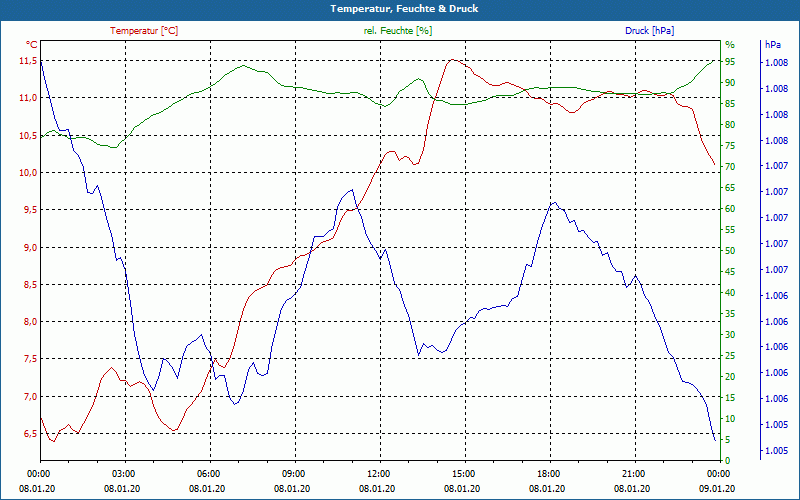Click the '18:00' time axis label

547,474
